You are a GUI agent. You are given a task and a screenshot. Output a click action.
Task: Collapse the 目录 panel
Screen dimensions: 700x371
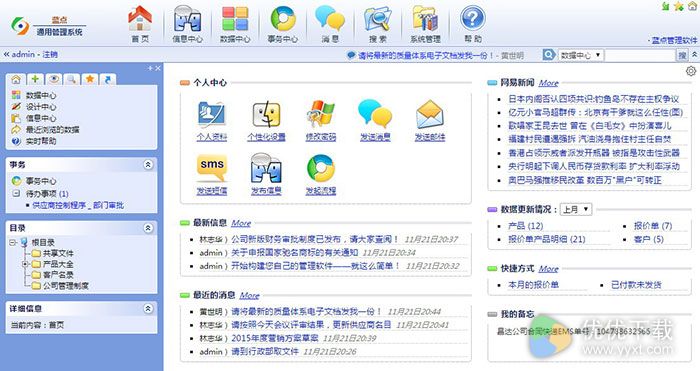(x=148, y=228)
